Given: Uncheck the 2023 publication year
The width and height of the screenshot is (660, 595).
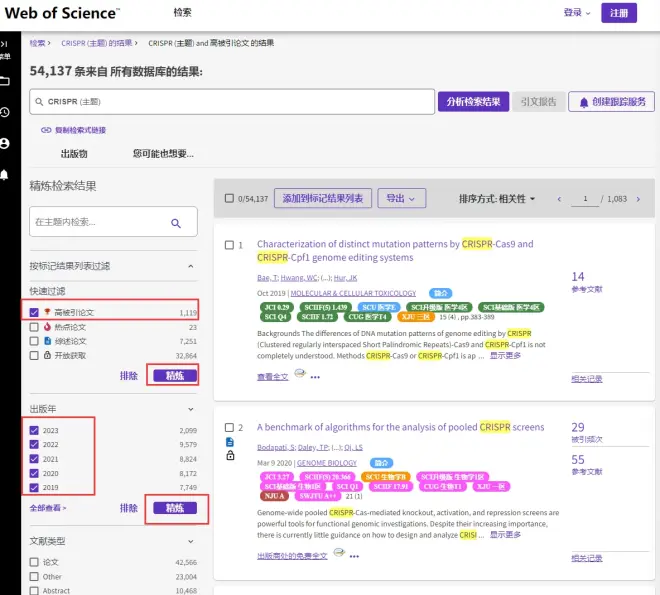Looking at the screenshot, I should coord(34,430).
